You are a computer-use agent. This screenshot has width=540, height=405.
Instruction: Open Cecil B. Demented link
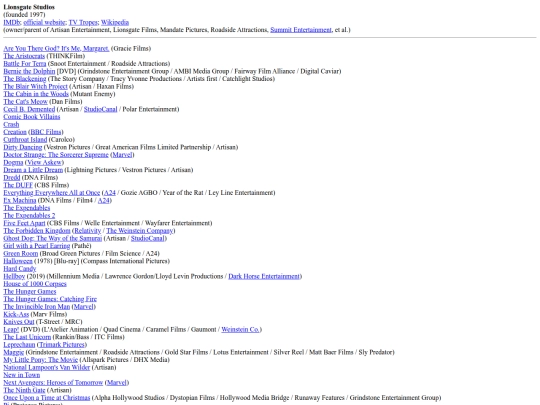(29, 109)
